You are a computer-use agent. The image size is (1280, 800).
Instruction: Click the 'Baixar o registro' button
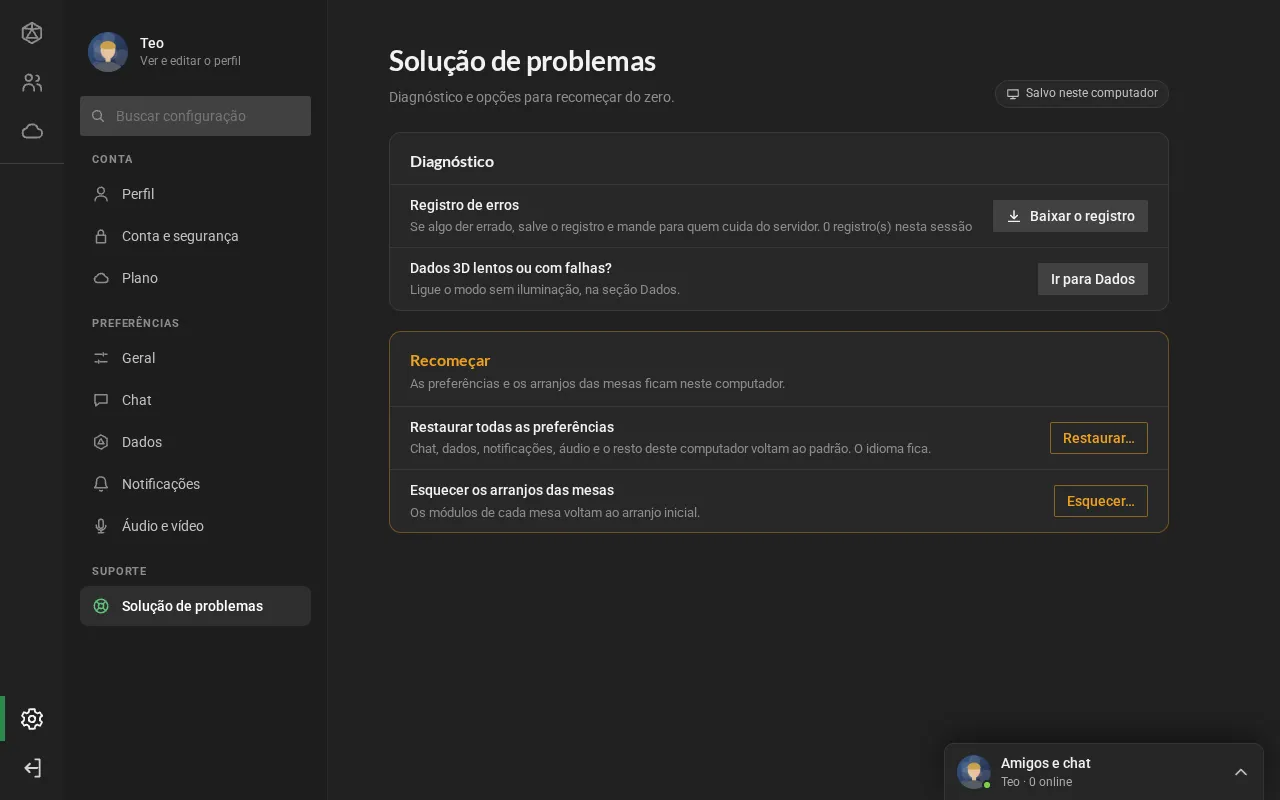coord(1070,216)
